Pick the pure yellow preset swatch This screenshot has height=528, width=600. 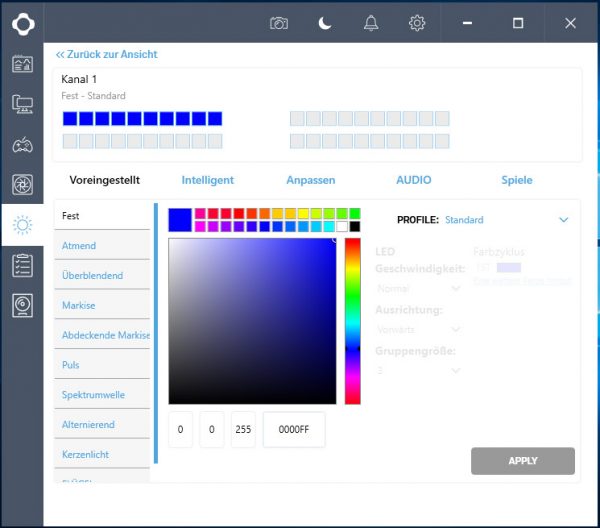point(303,213)
